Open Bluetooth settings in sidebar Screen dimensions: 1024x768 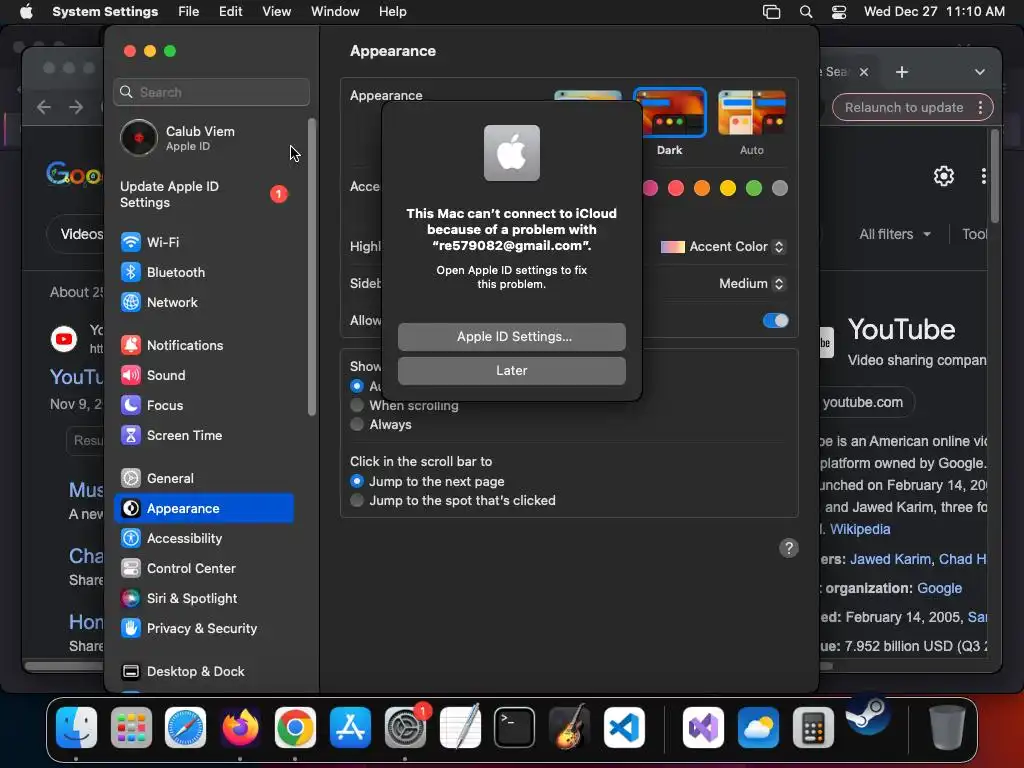coord(204,272)
